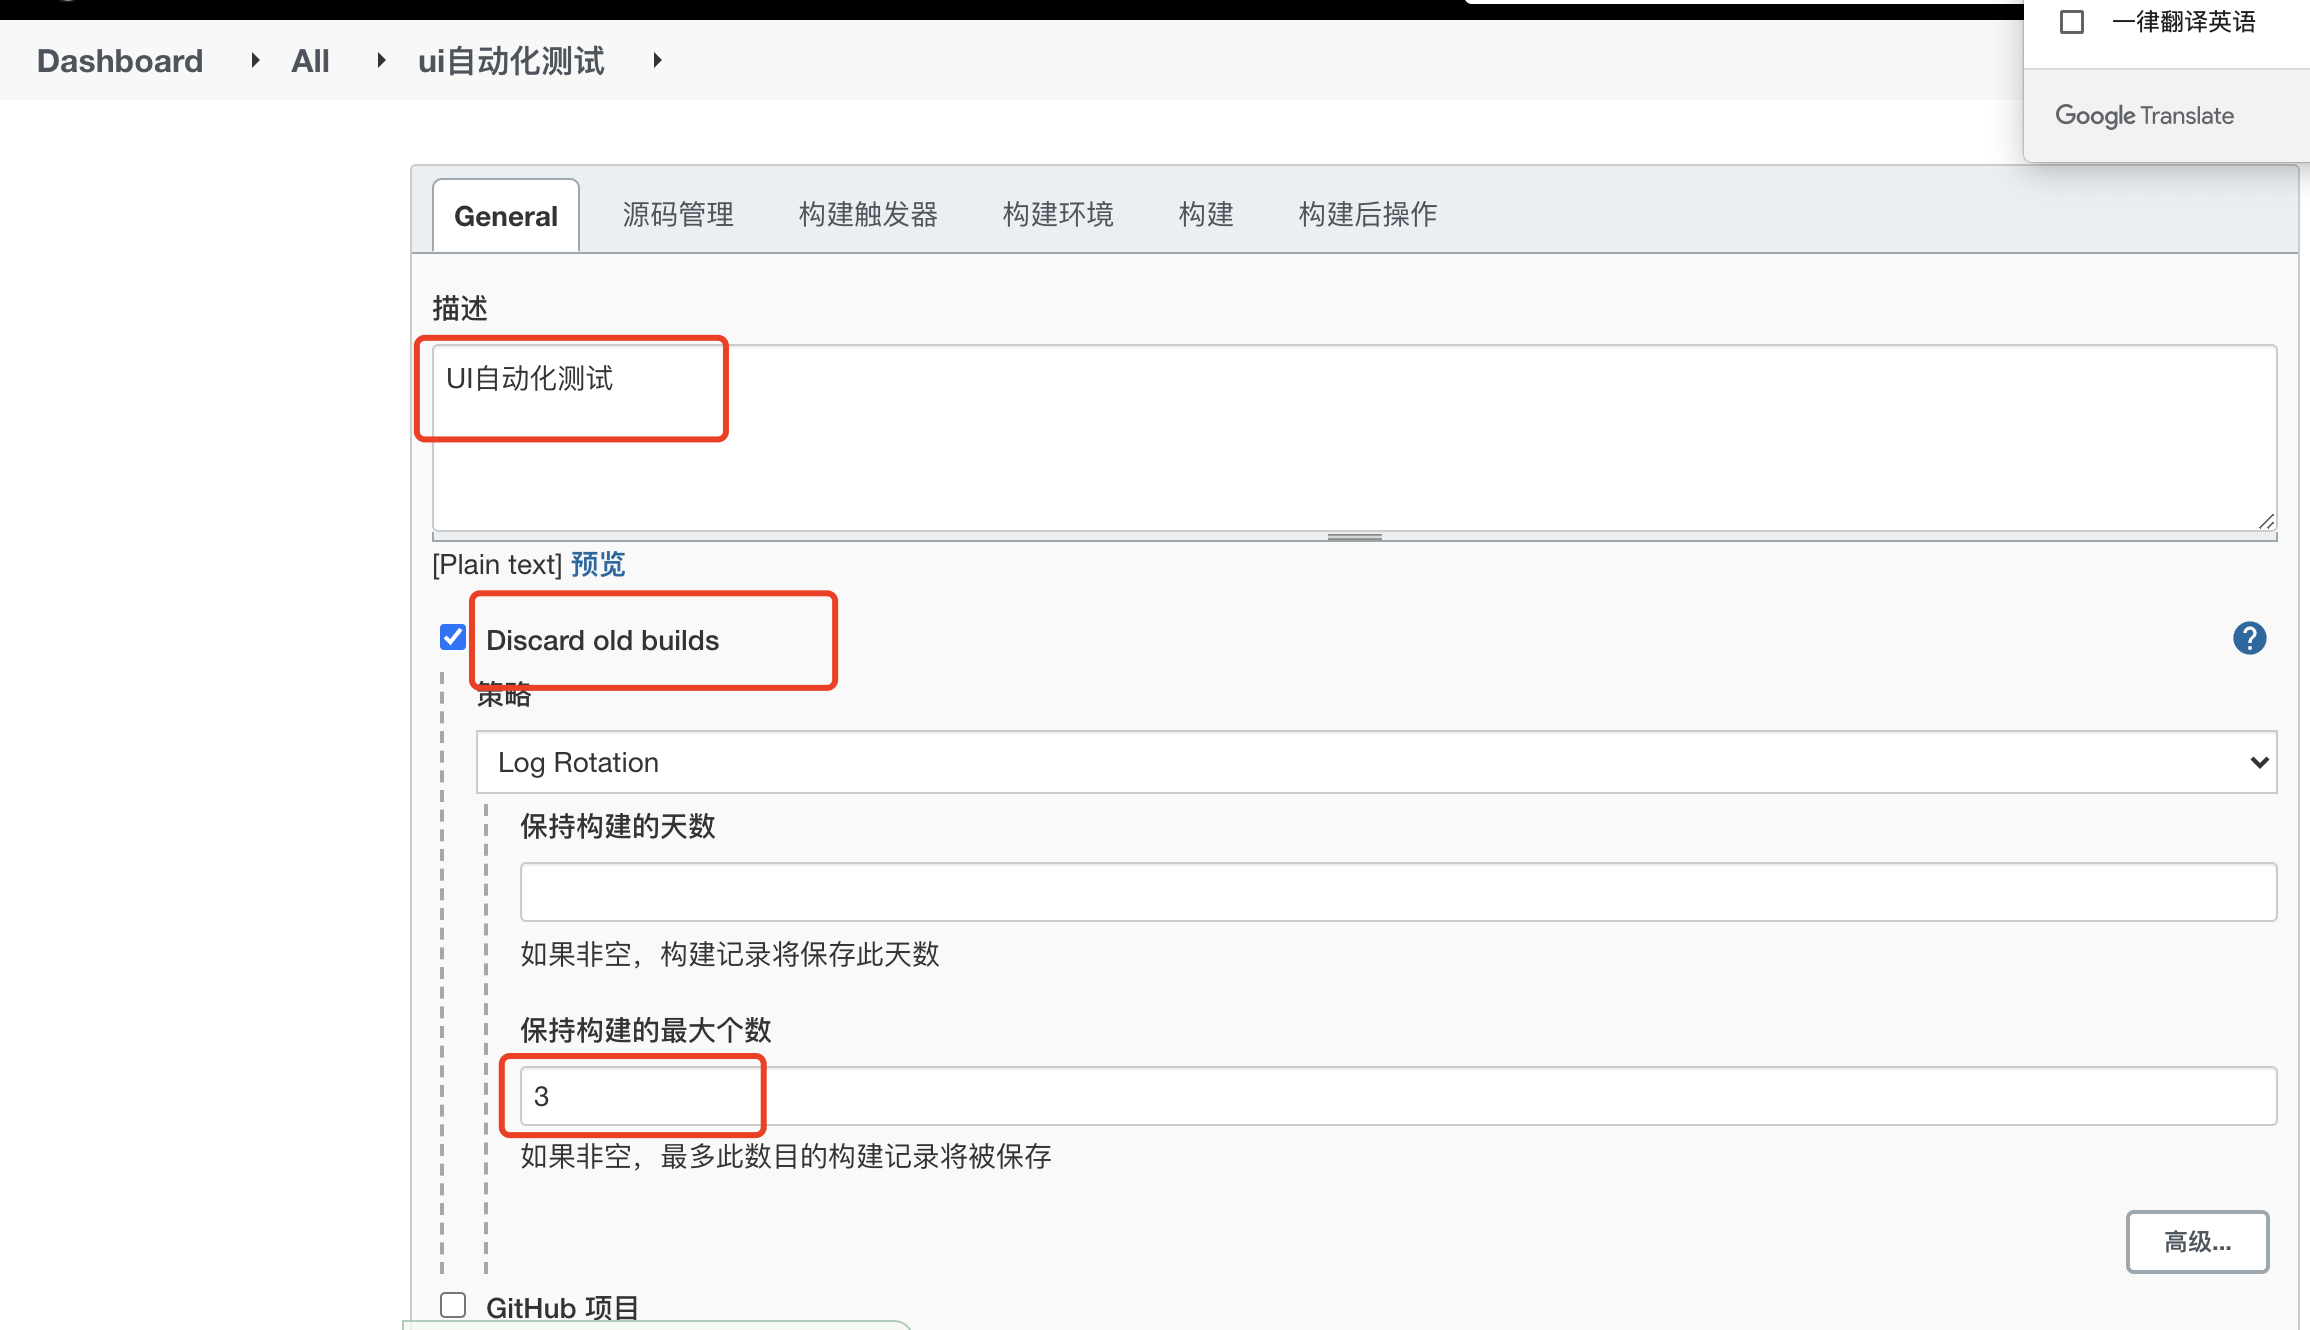Click the Discard old builds help icon
The image size is (2310, 1330).
[2249, 638]
